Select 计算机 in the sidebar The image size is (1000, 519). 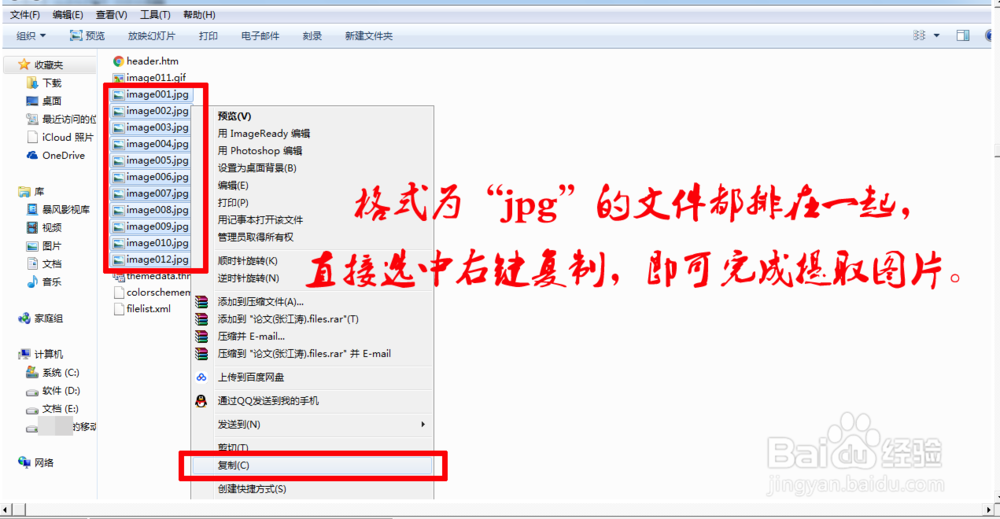(x=41, y=355)
